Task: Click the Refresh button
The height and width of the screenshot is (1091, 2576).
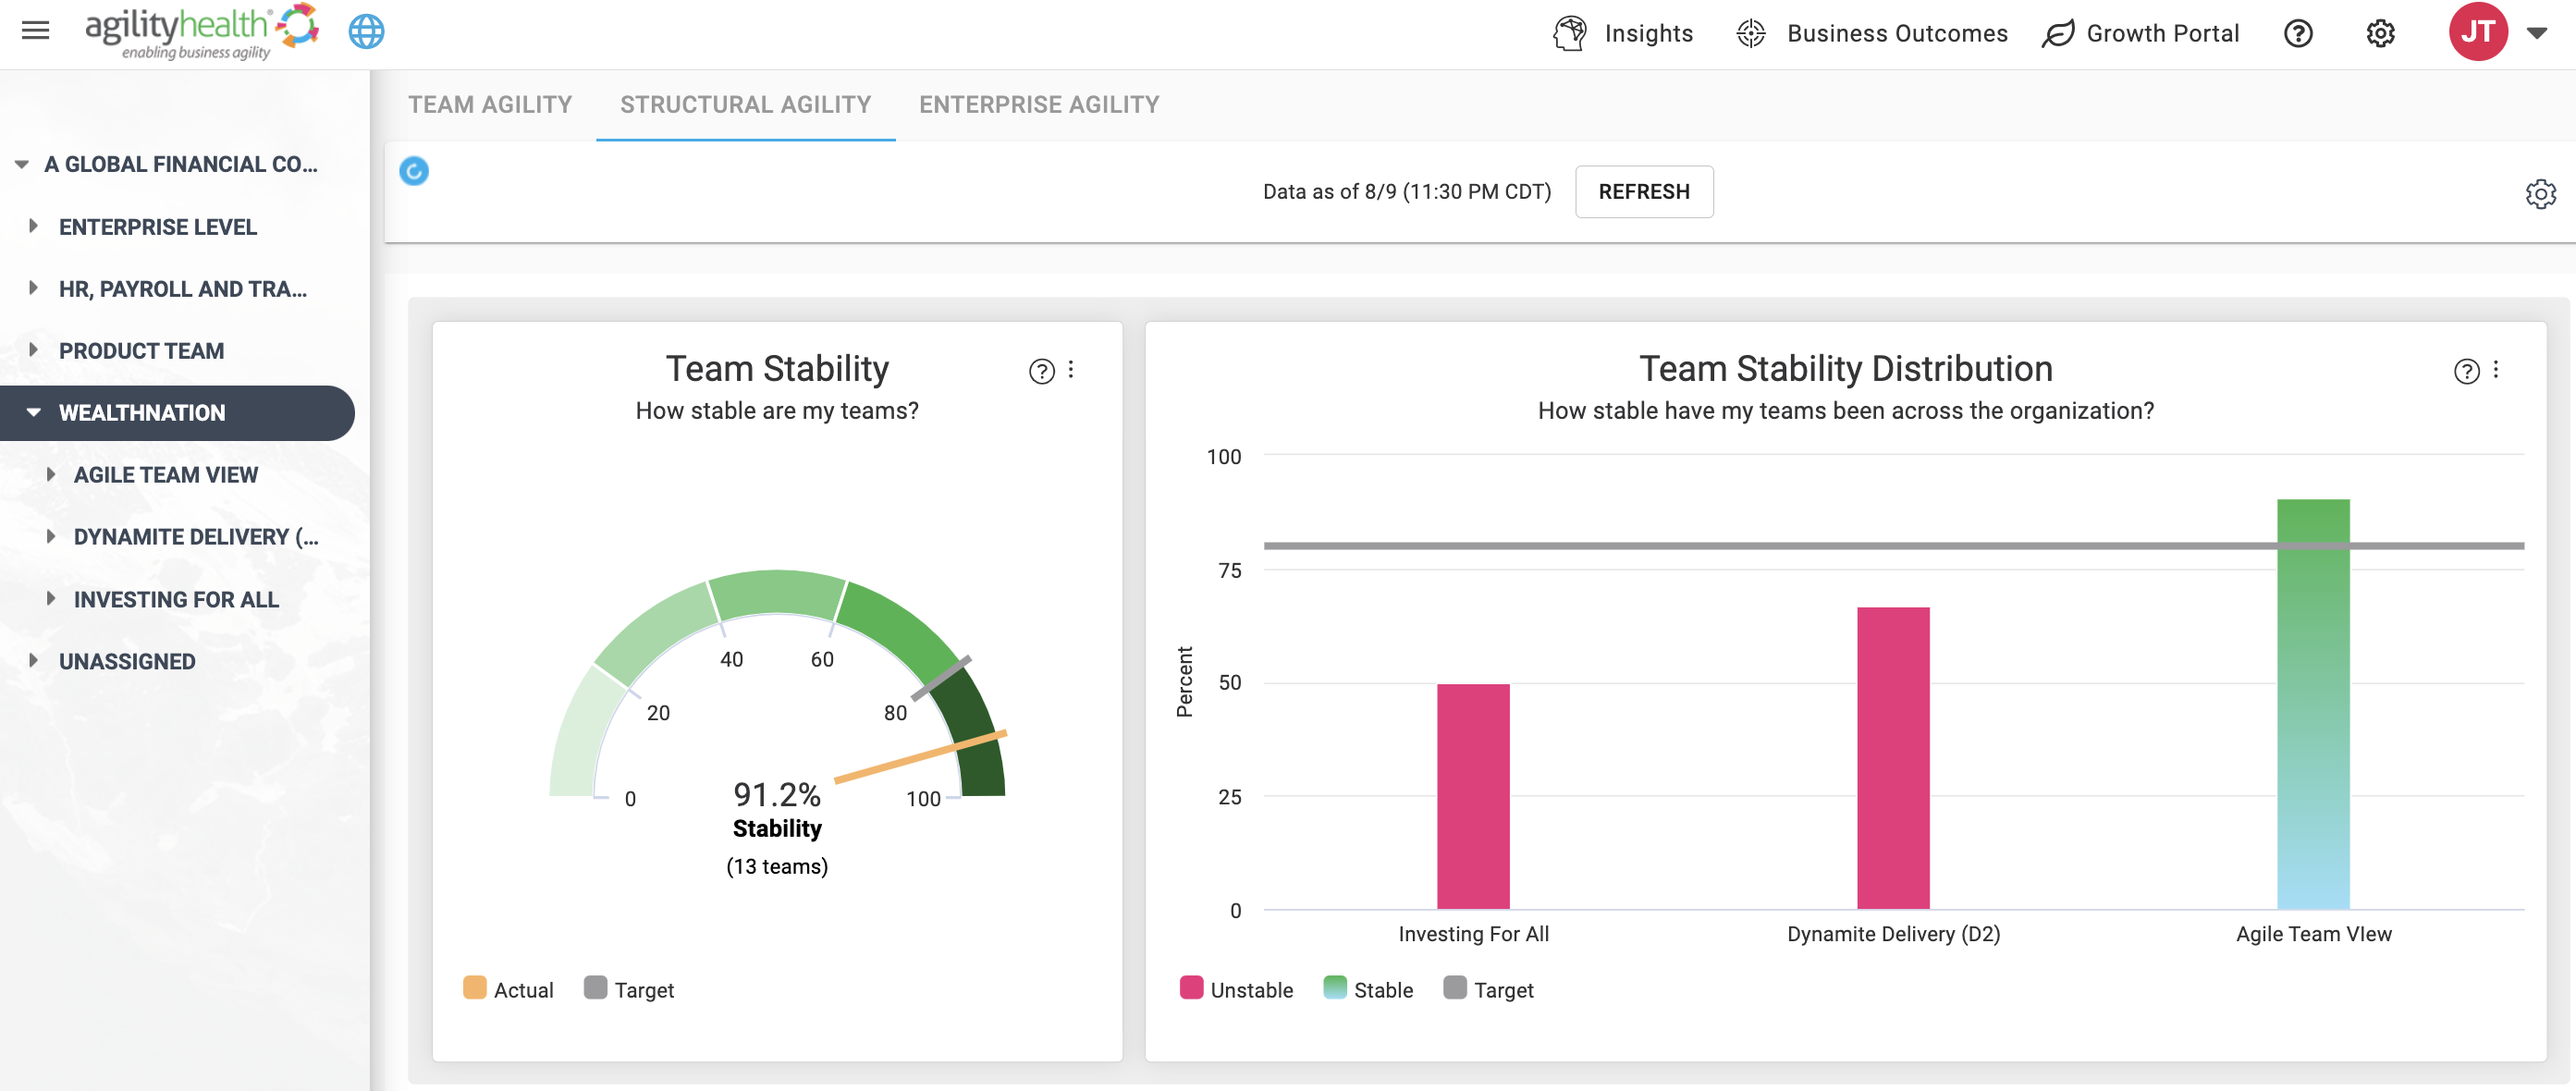Action: pyautogui.click(x=1644, y=191)
